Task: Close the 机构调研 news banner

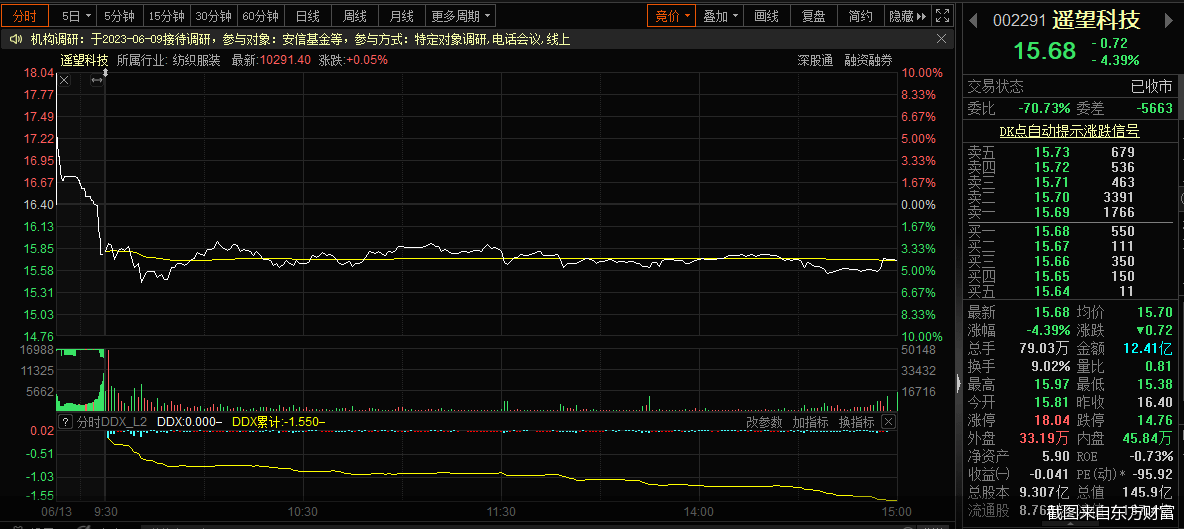Action: coord(941,38)
